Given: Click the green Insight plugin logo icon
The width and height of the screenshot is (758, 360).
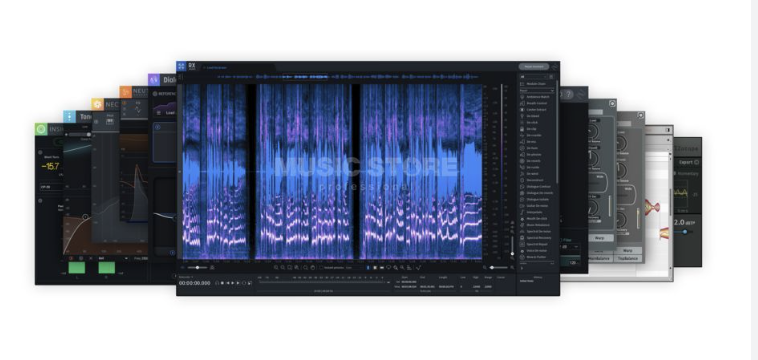Looking at the screenshot, I should (x=41, y=129).
